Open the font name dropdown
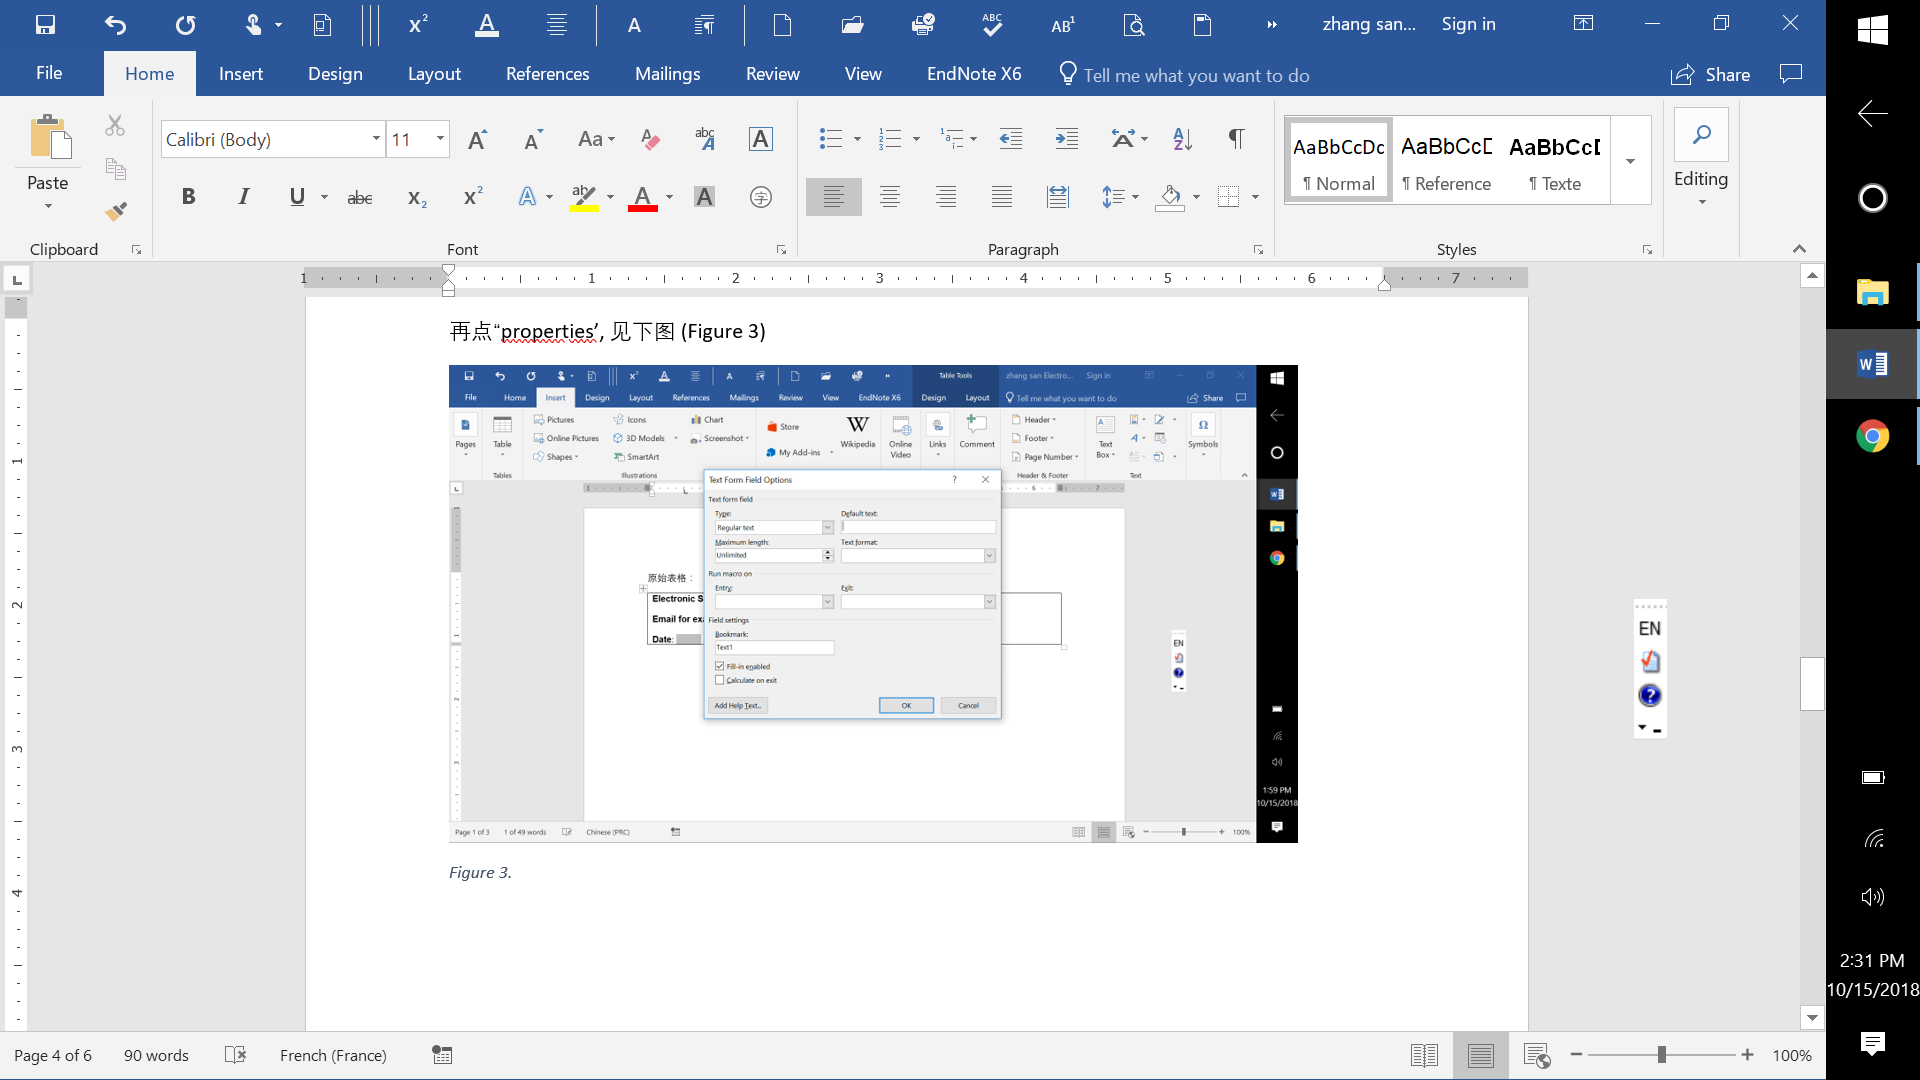Viewport: 1920px width, 1080px height. click(x=376, y=139)
